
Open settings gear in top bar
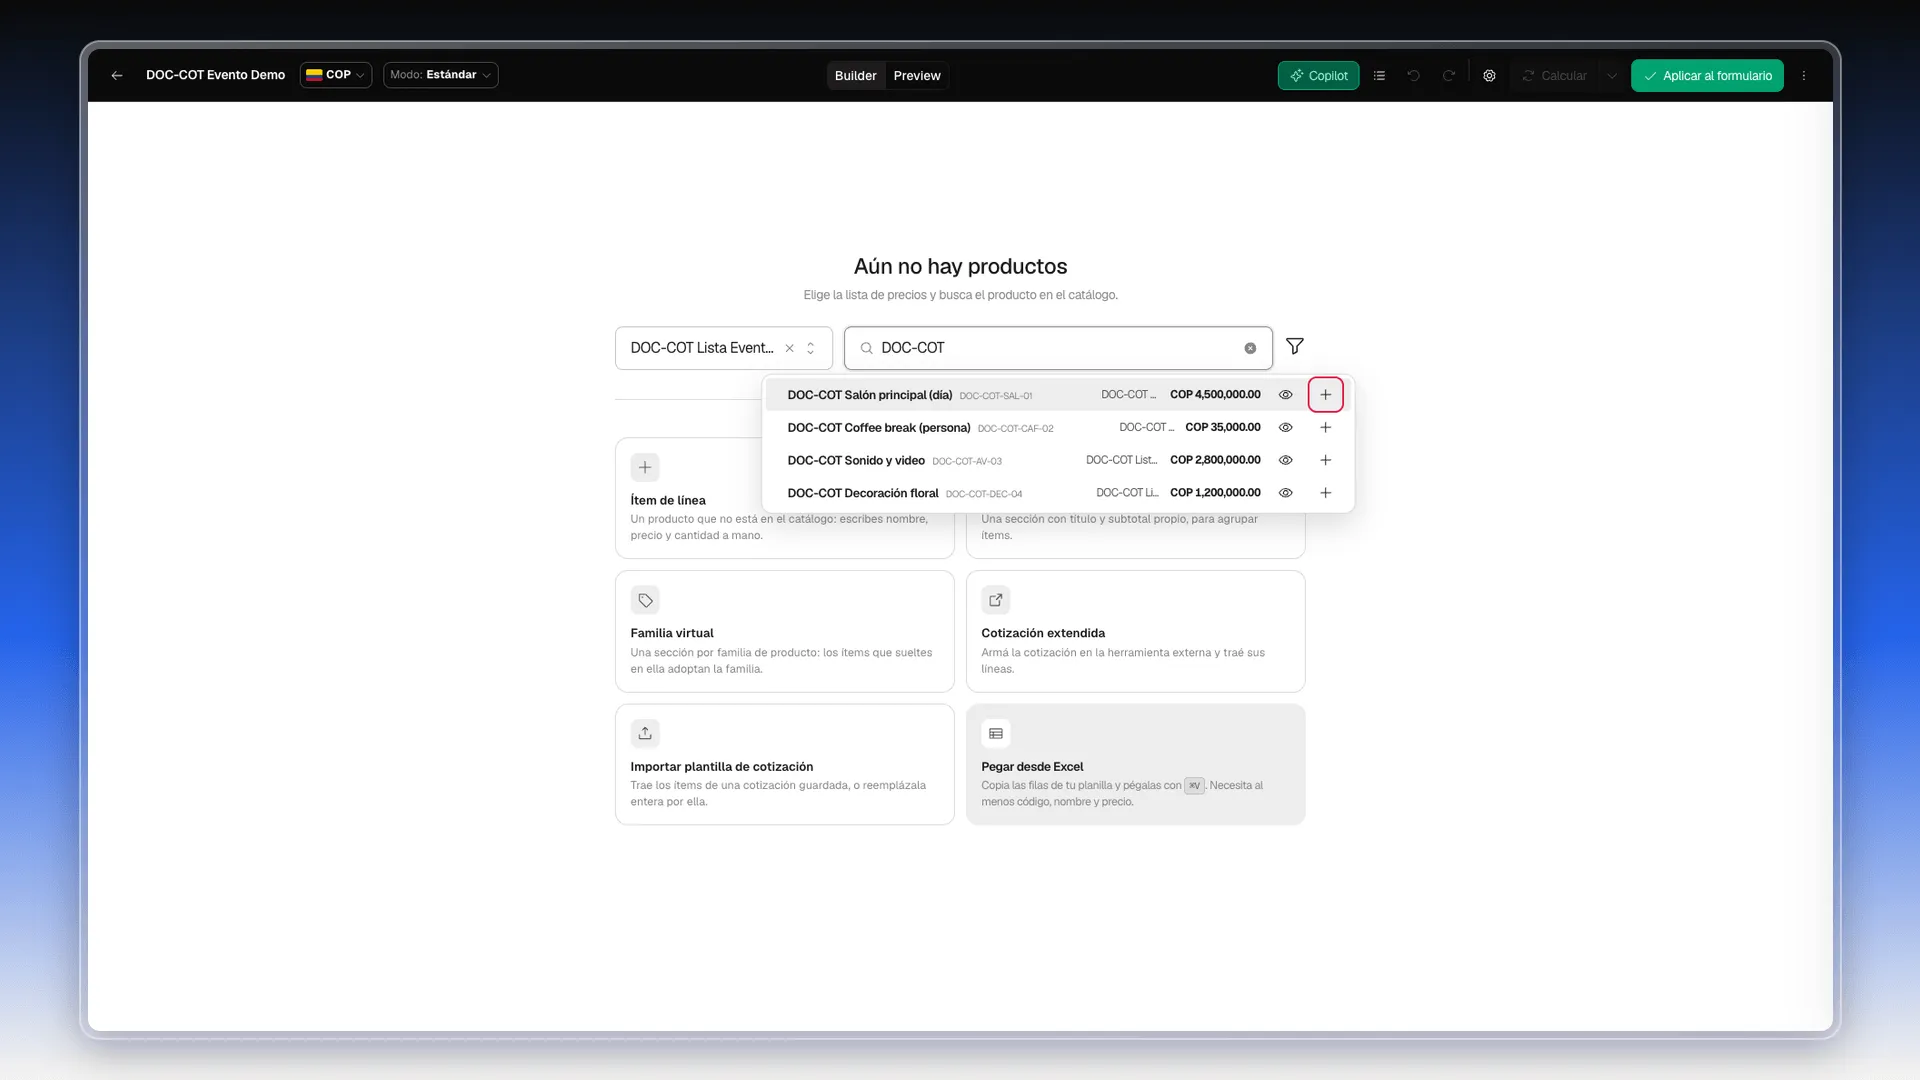pos(1489,76)
